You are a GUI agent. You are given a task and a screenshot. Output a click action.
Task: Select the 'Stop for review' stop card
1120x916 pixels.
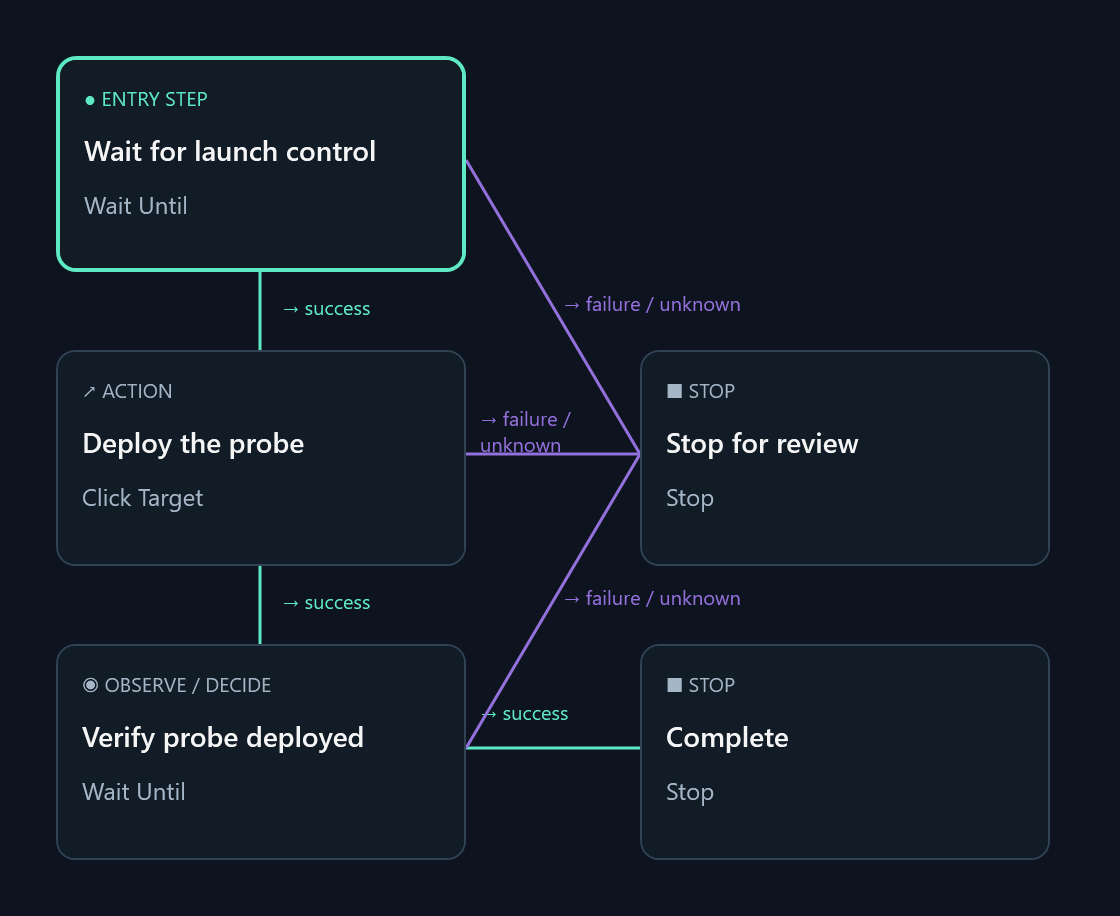[x=845, y=458]
